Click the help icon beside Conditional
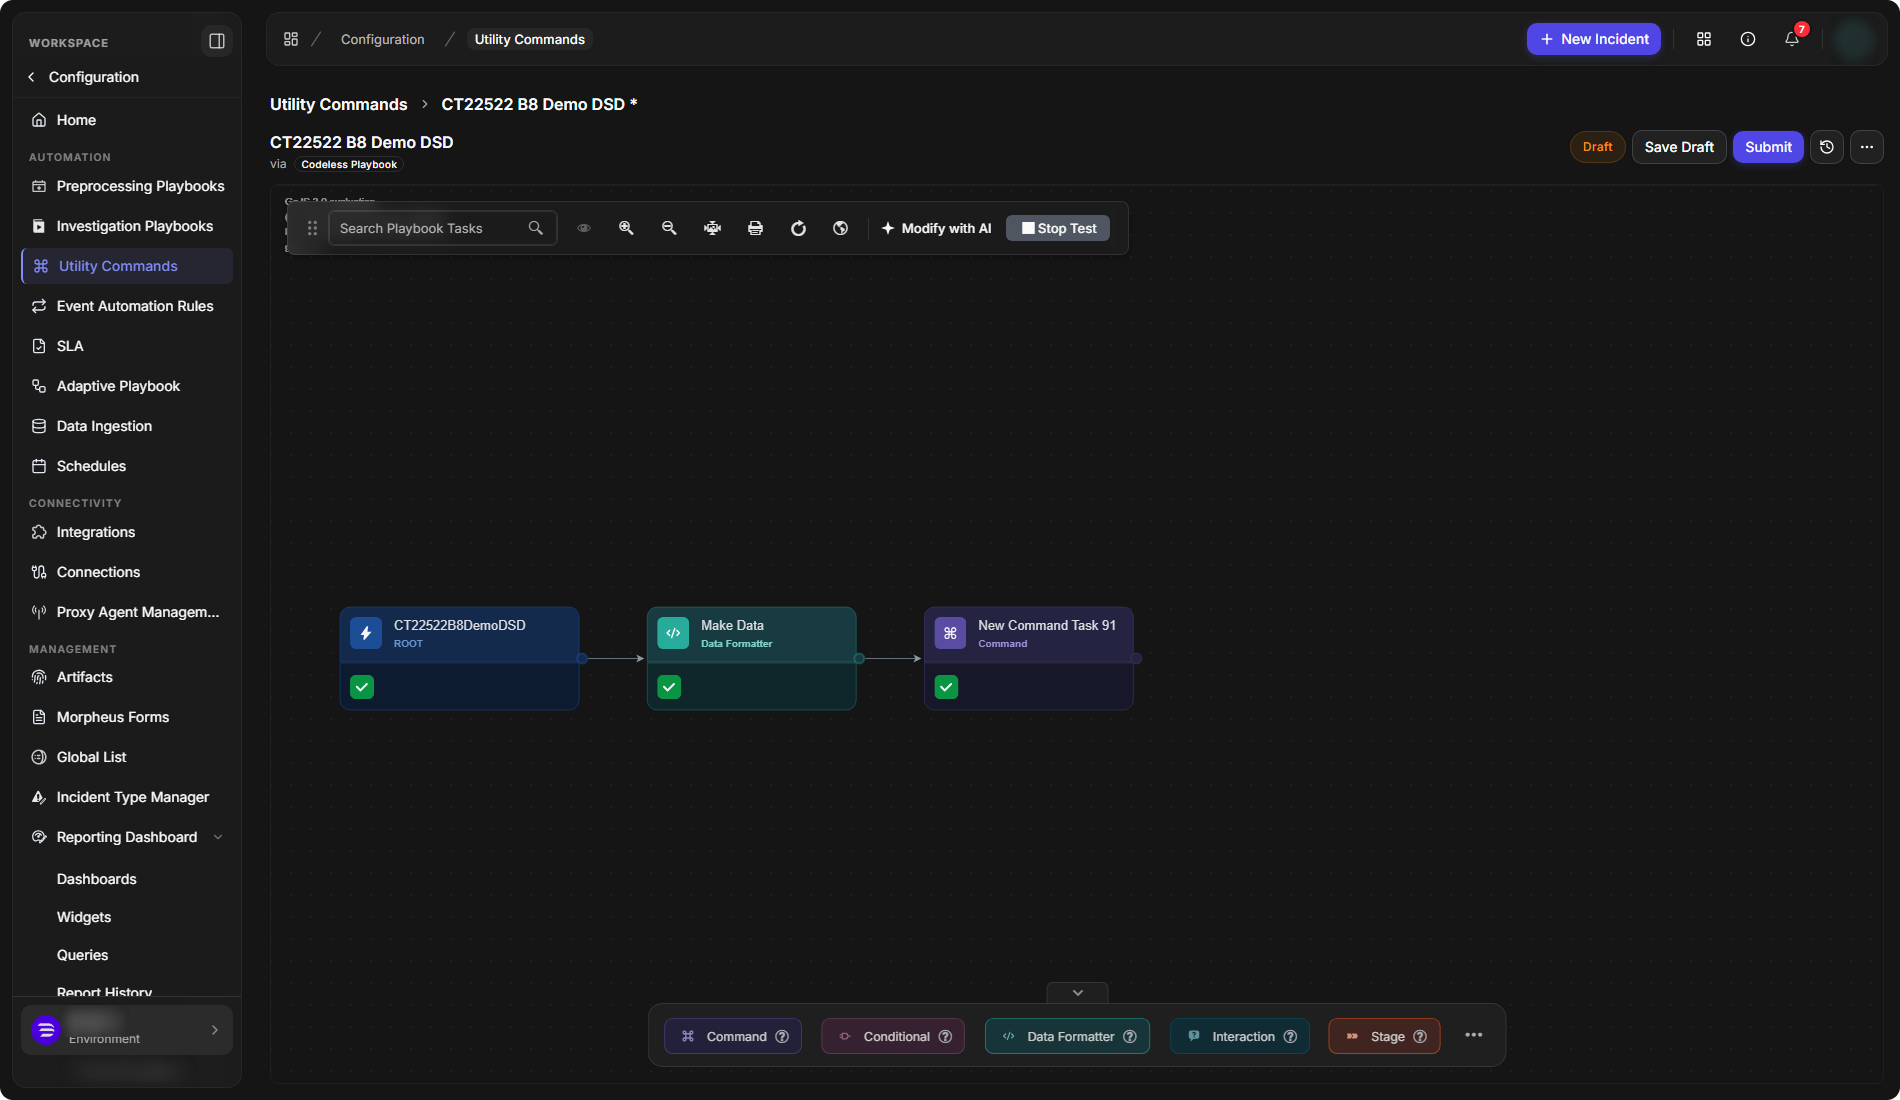The height and width of the screenshot is (1100, 1900). pos(945,1037)
